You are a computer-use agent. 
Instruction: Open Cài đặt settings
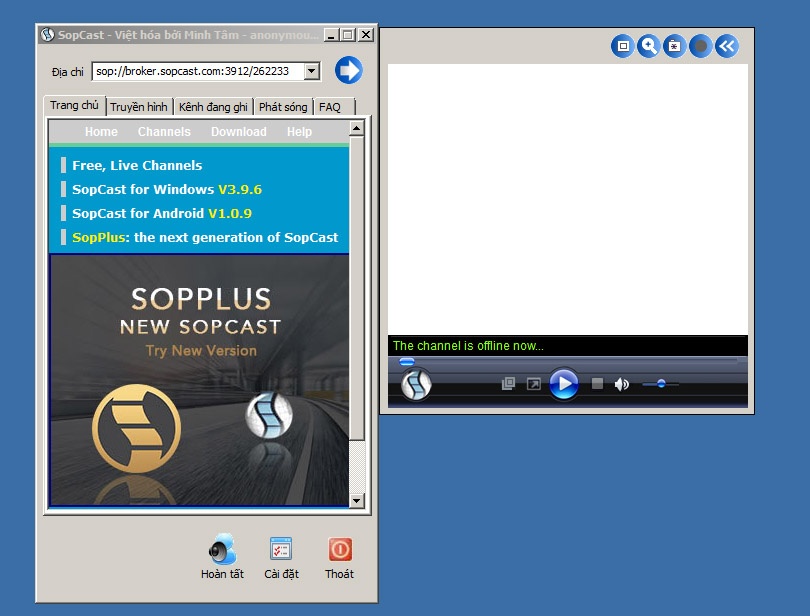pyautogui.click(x=281, y=557)
